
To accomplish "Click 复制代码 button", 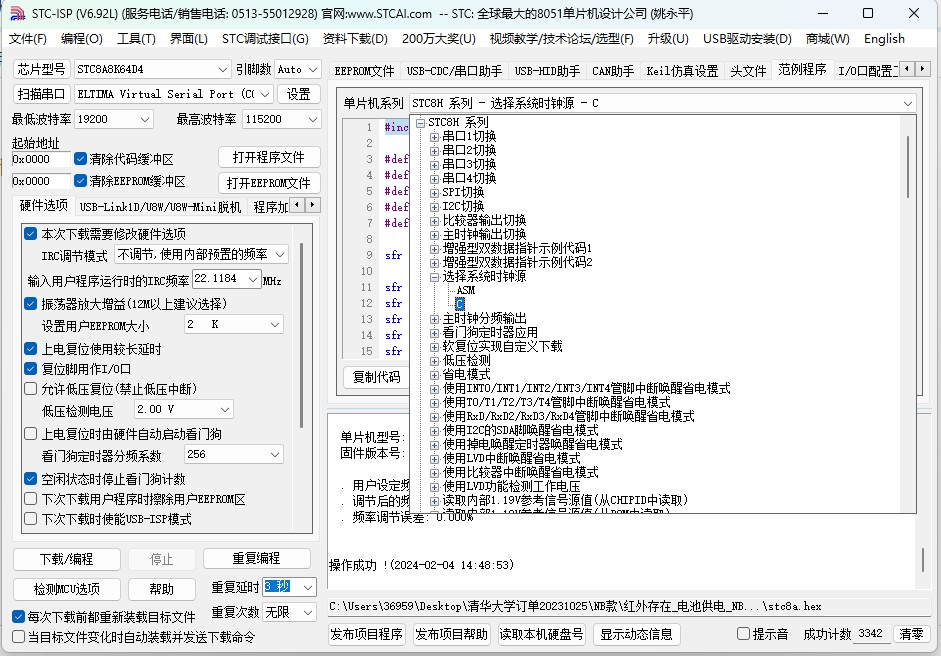I will [x=376, y=377].
